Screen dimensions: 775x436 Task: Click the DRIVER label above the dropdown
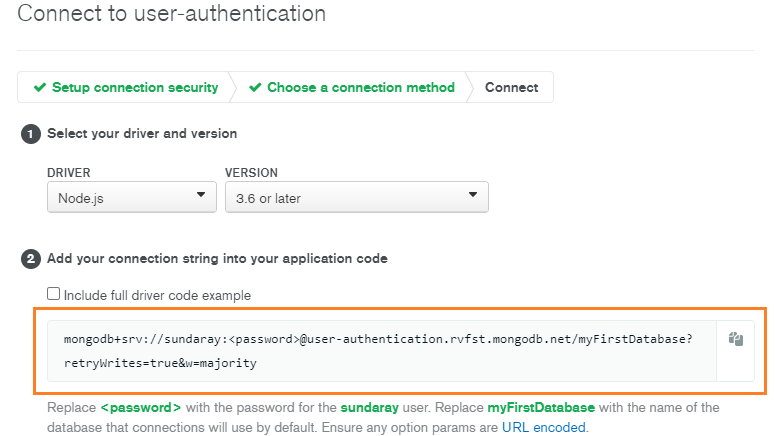[x=69, y=173]
